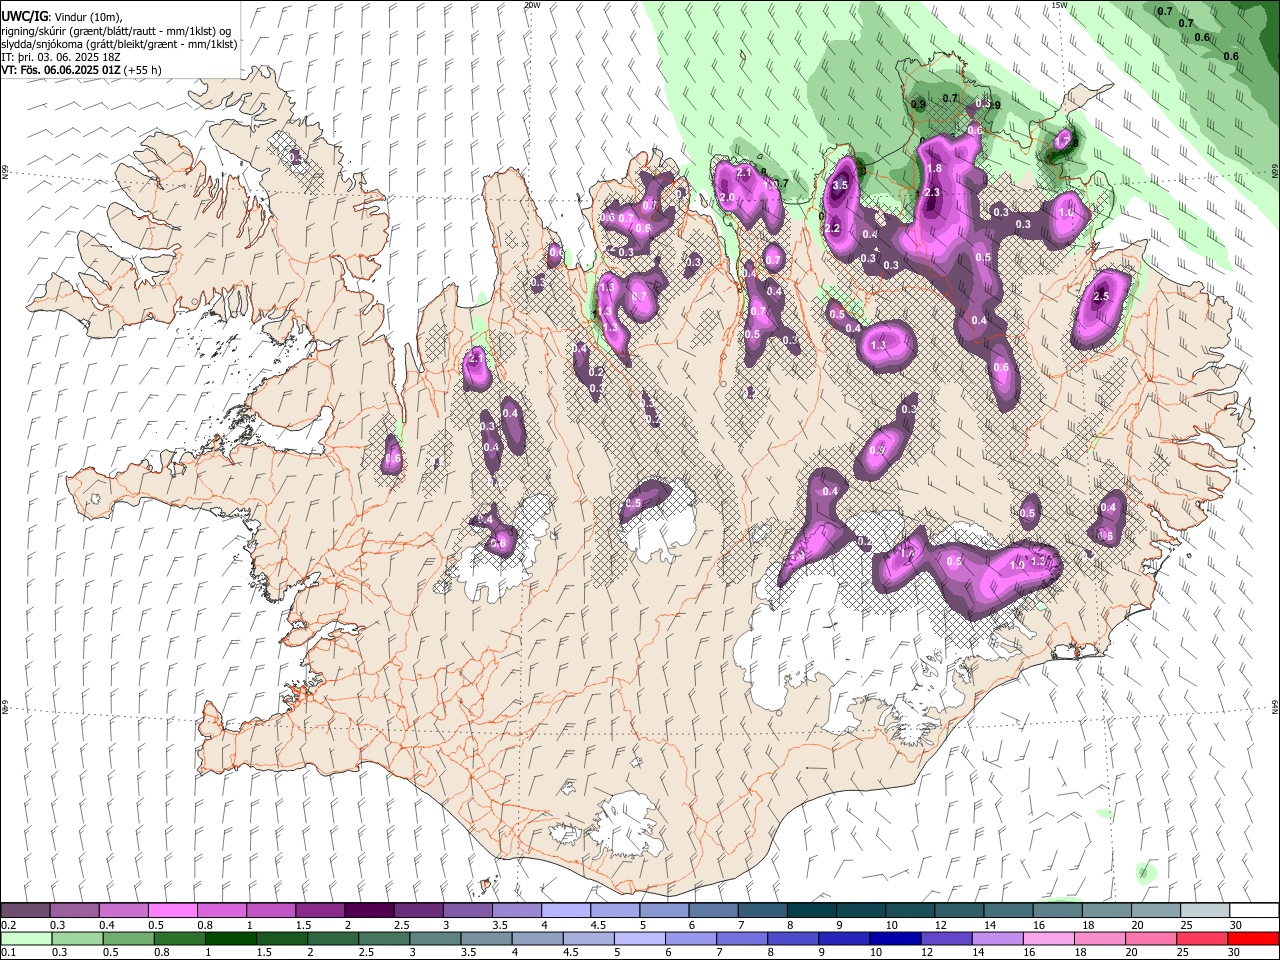Click dusky purple swatch between upper 0.2 and 0.3
Image resolution: width=1280 pixels, height=960 pixels.
[25, 911]
